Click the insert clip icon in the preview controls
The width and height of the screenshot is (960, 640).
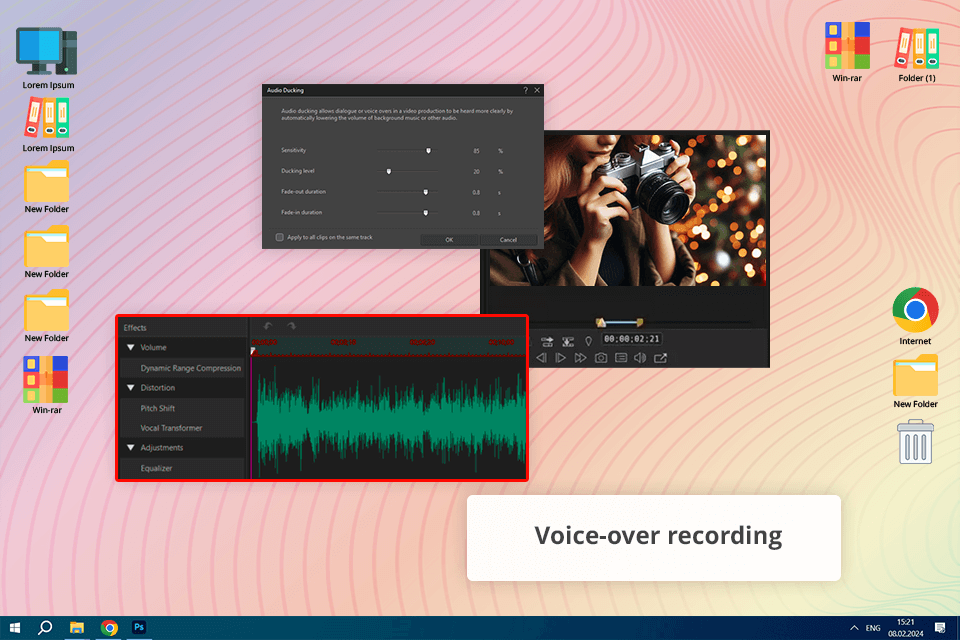click(547, 342)
